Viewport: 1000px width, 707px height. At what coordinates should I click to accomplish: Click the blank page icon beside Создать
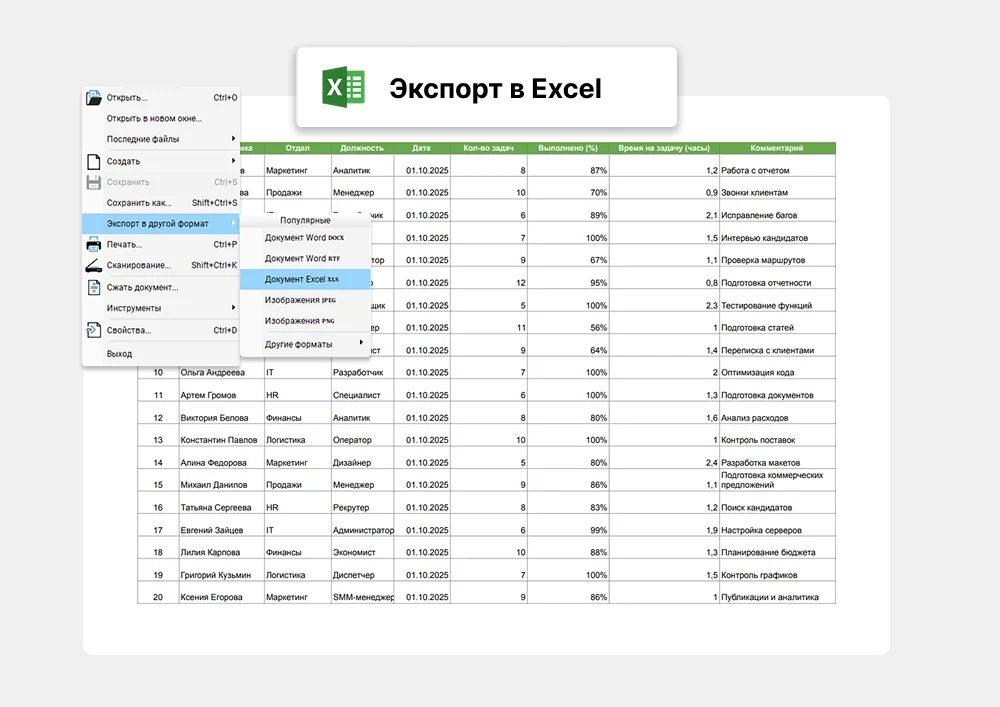pyautogui.click(x=94, y=161)
